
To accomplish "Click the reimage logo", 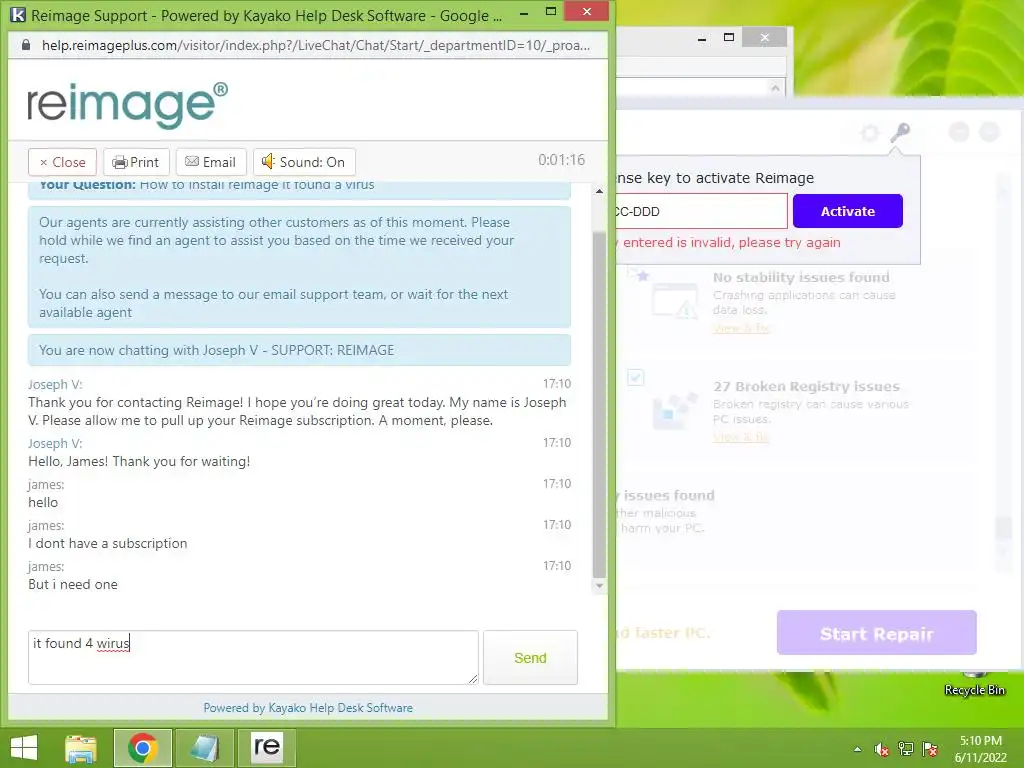I will (x=127, y=104).
